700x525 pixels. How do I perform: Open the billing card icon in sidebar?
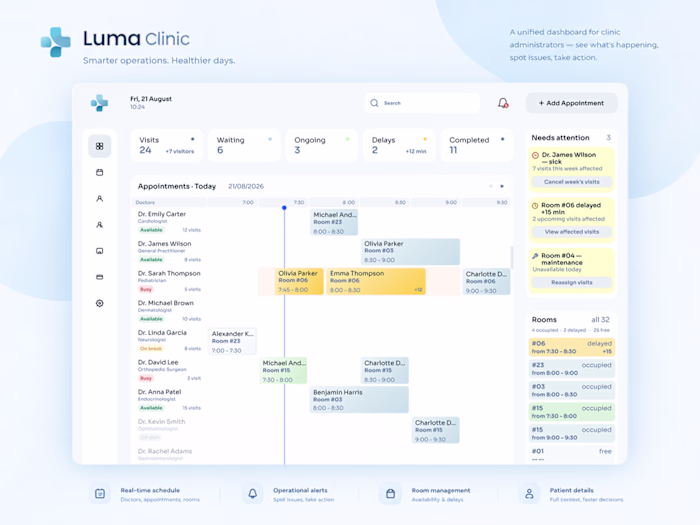[100, 277]
